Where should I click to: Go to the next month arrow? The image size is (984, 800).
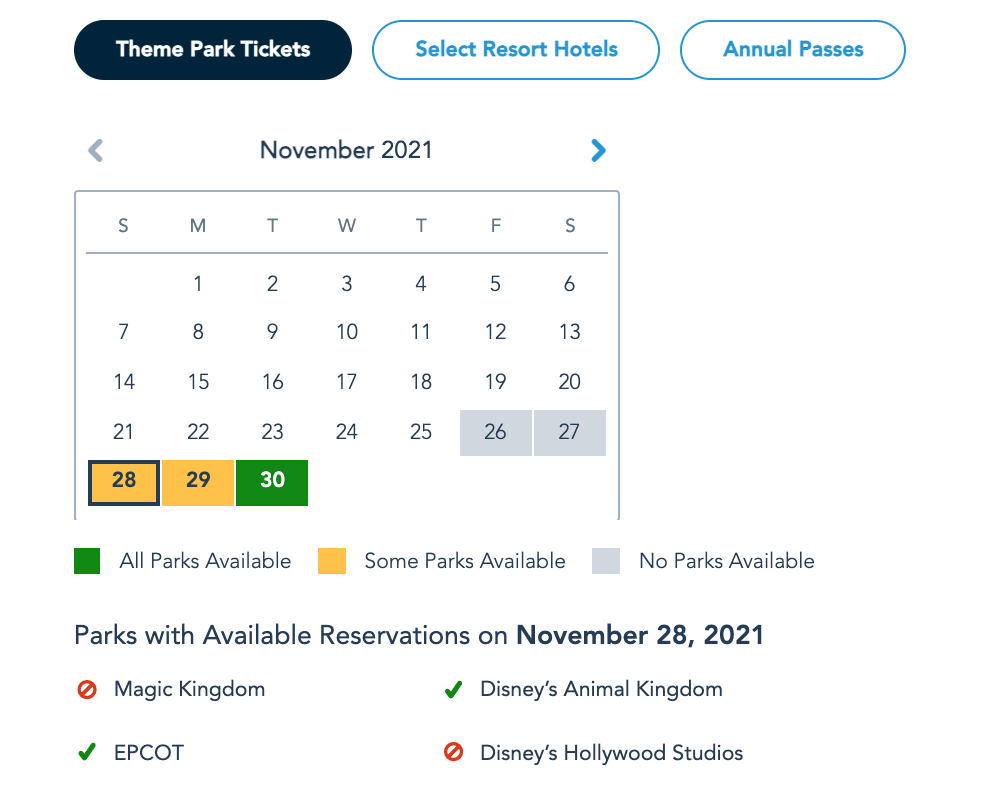tap(598, 151)
